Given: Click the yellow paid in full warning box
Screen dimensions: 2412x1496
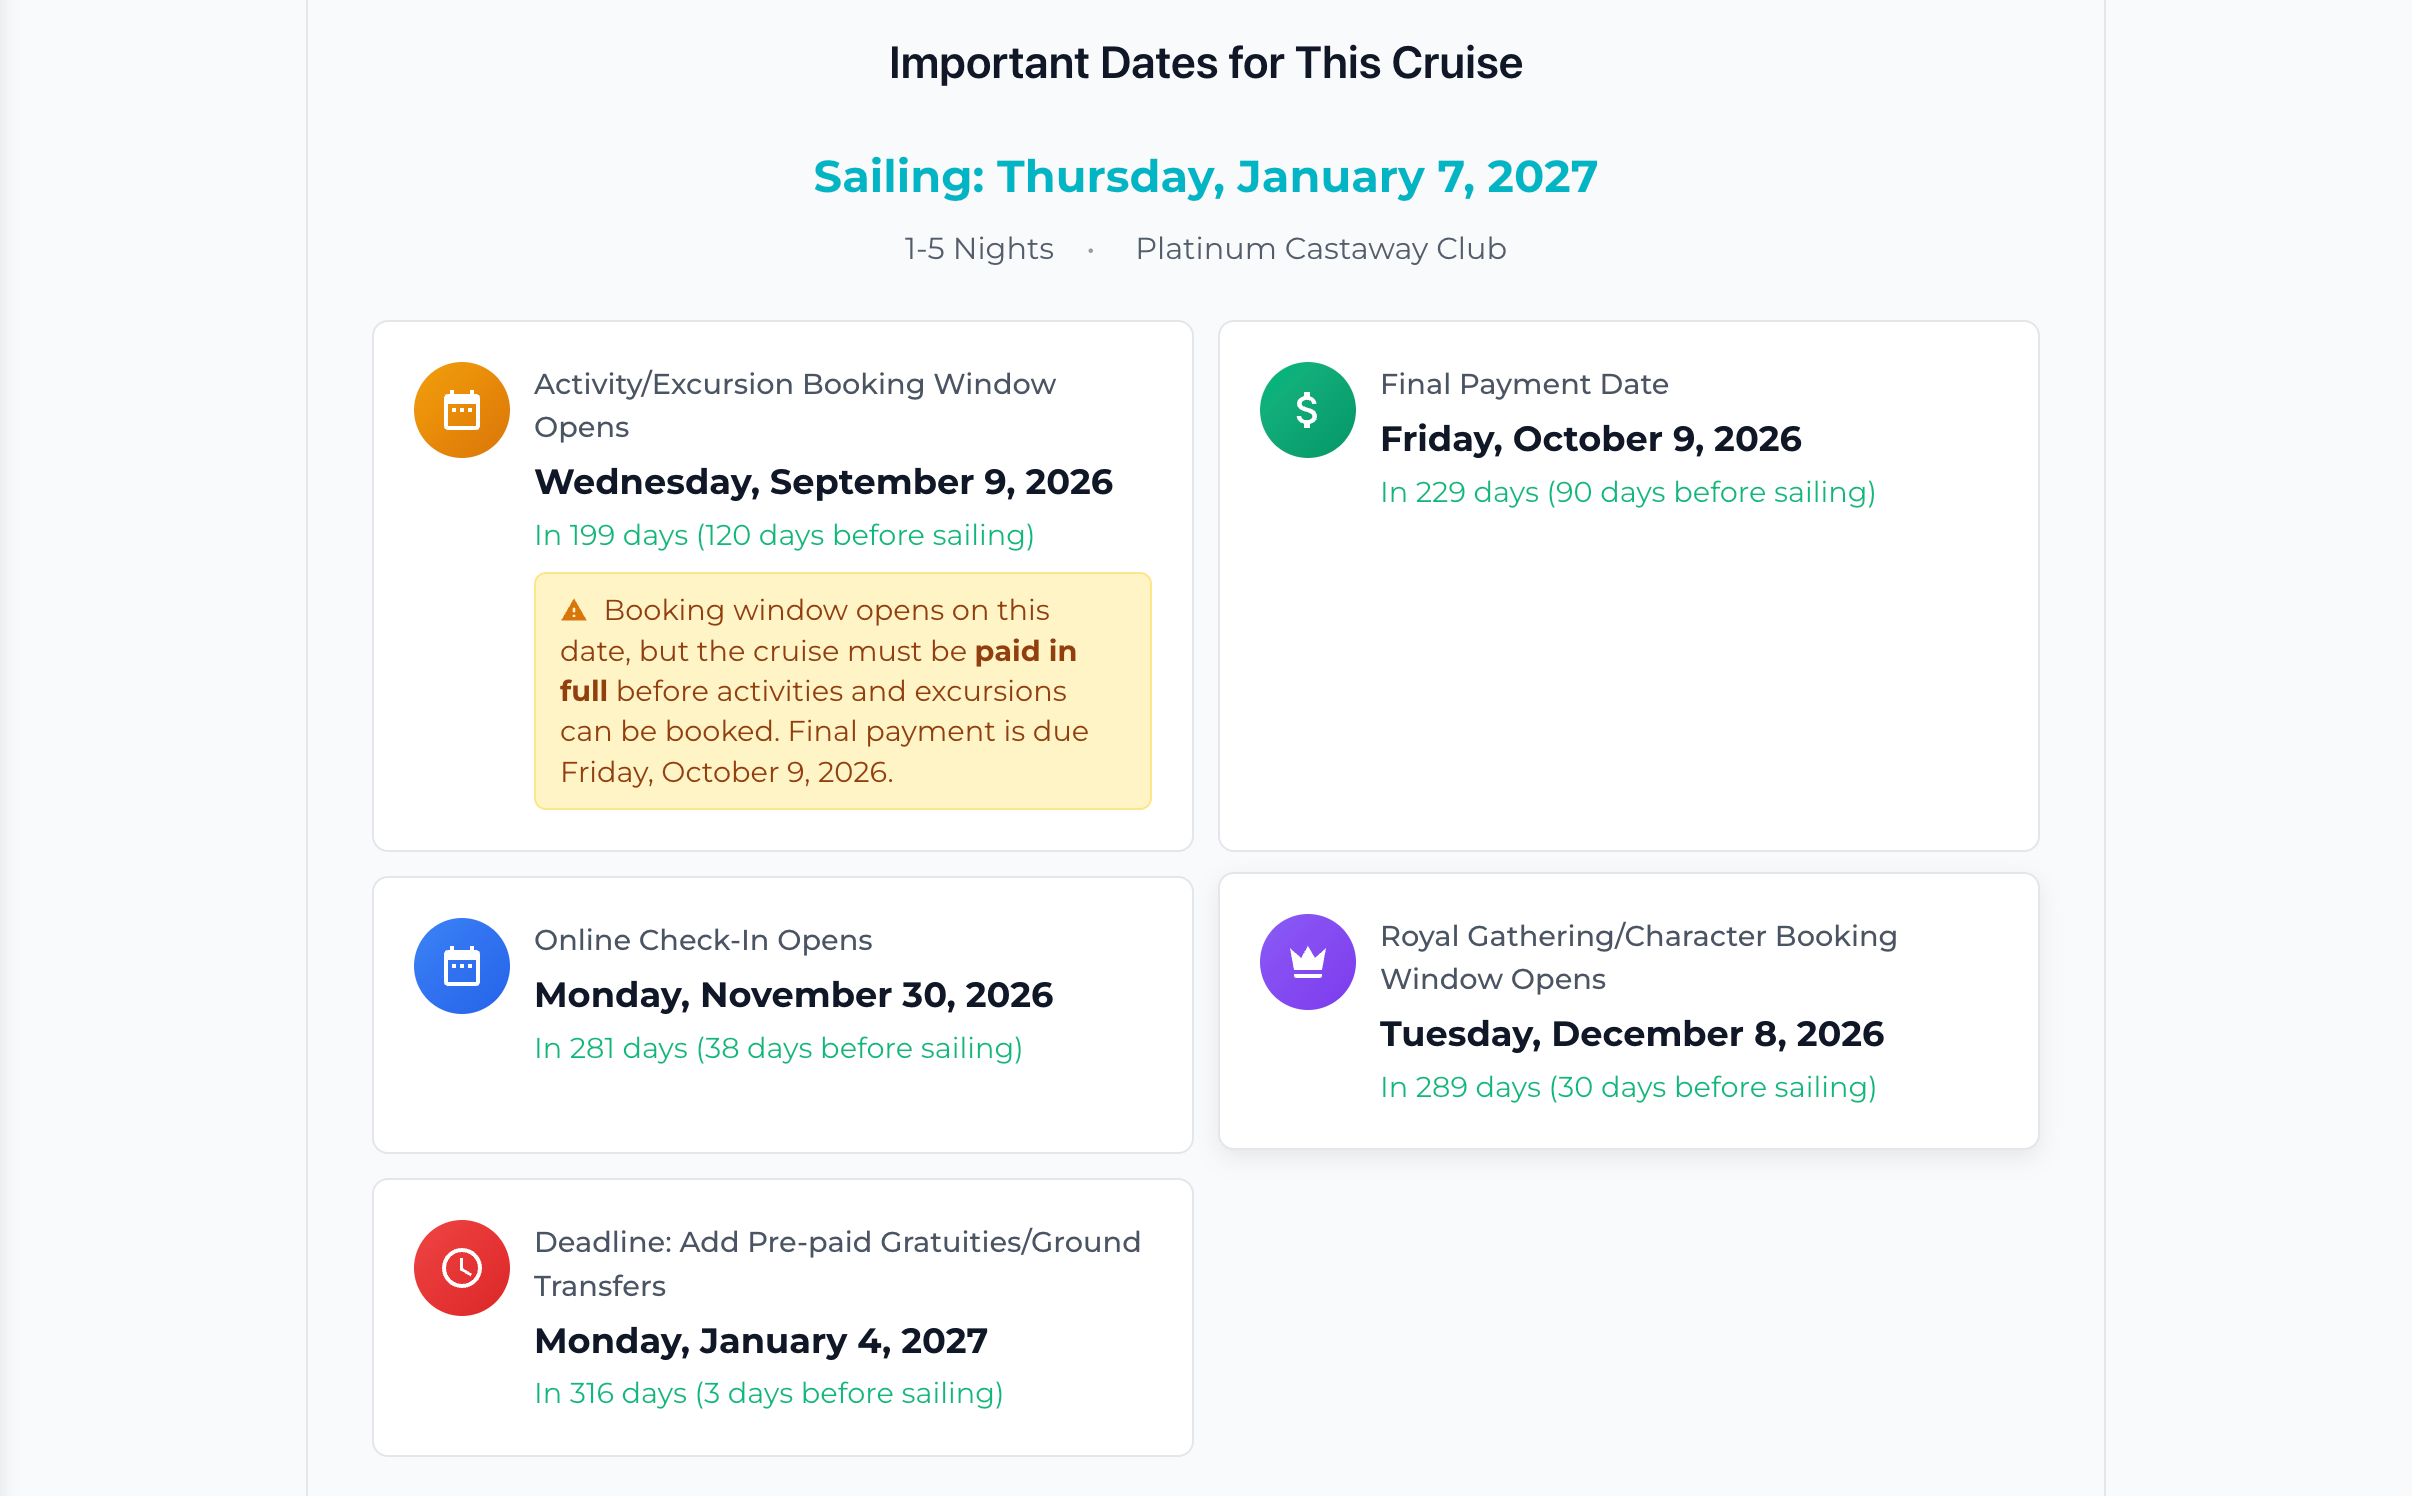Looking at the screenshot, I should [842, 690].
